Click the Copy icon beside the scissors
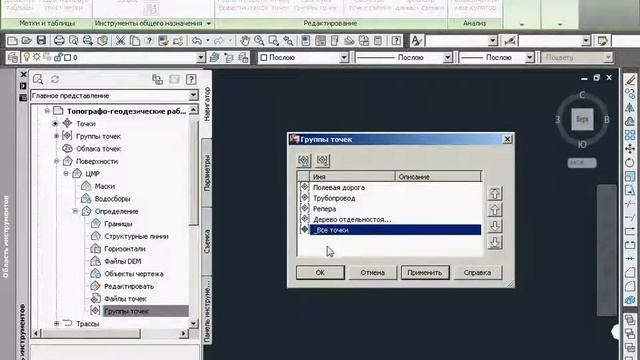Screen dimensions: 640x360 click(135, 40)
